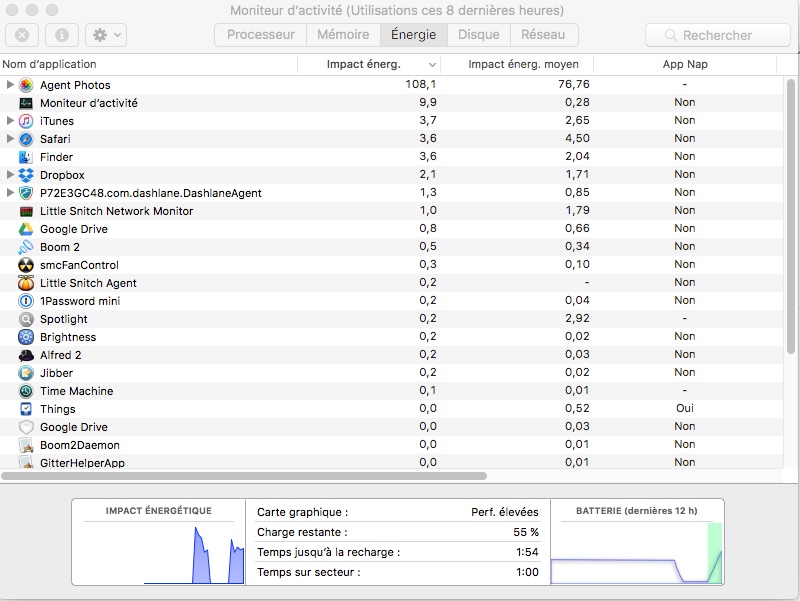Switch to the Processeur tab
This screenshot has height=601, width=800.
[261, 35]
